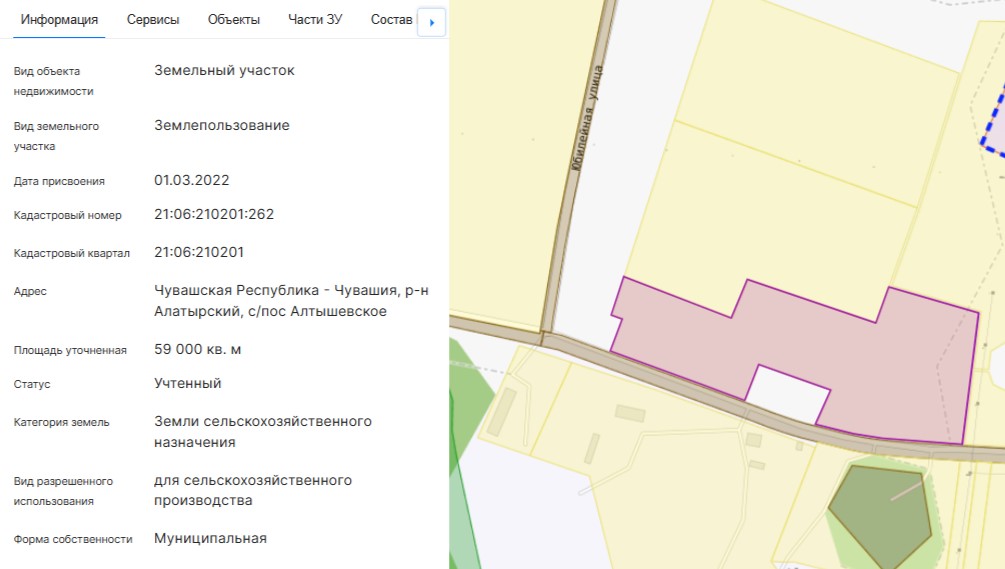Viewport: 1005px width, 569px height.
Task: Click the area value 59 000 кв. м
Action: (197, 349)
